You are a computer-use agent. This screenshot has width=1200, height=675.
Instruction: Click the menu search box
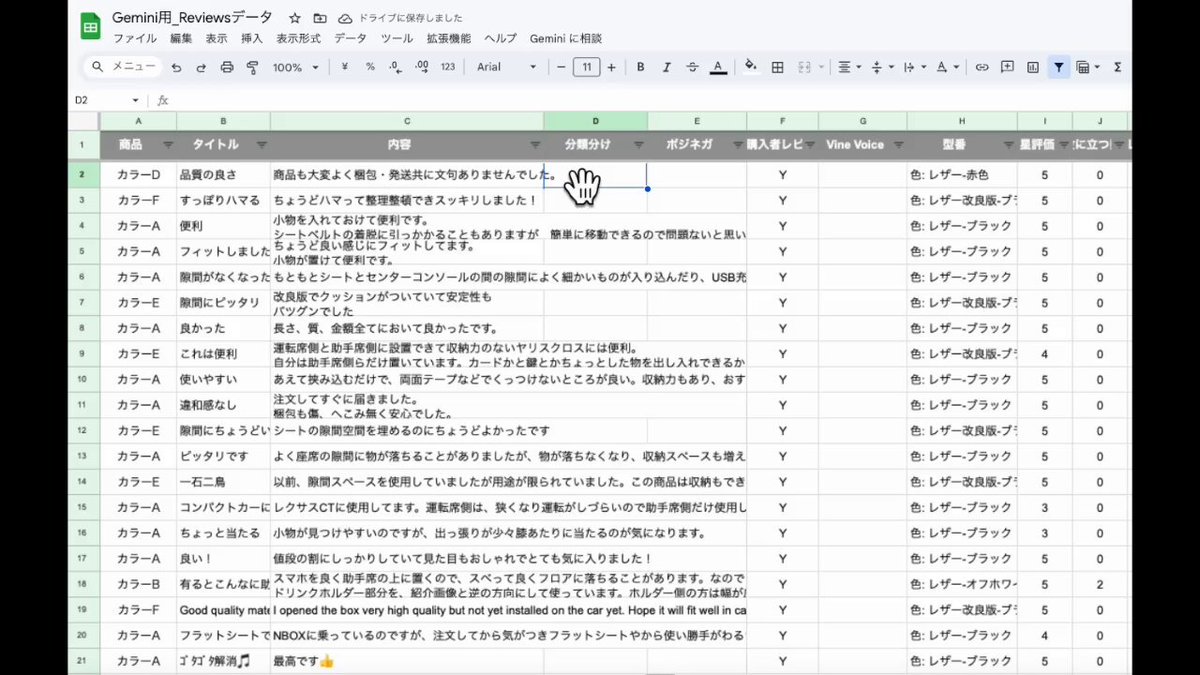coord(123,67)
